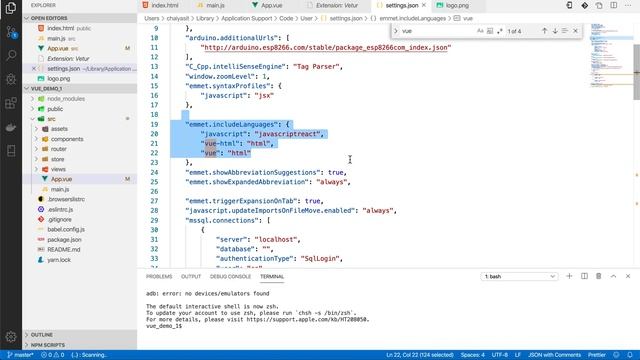Open the Explorer view in activity bar

tap(11, 8)
